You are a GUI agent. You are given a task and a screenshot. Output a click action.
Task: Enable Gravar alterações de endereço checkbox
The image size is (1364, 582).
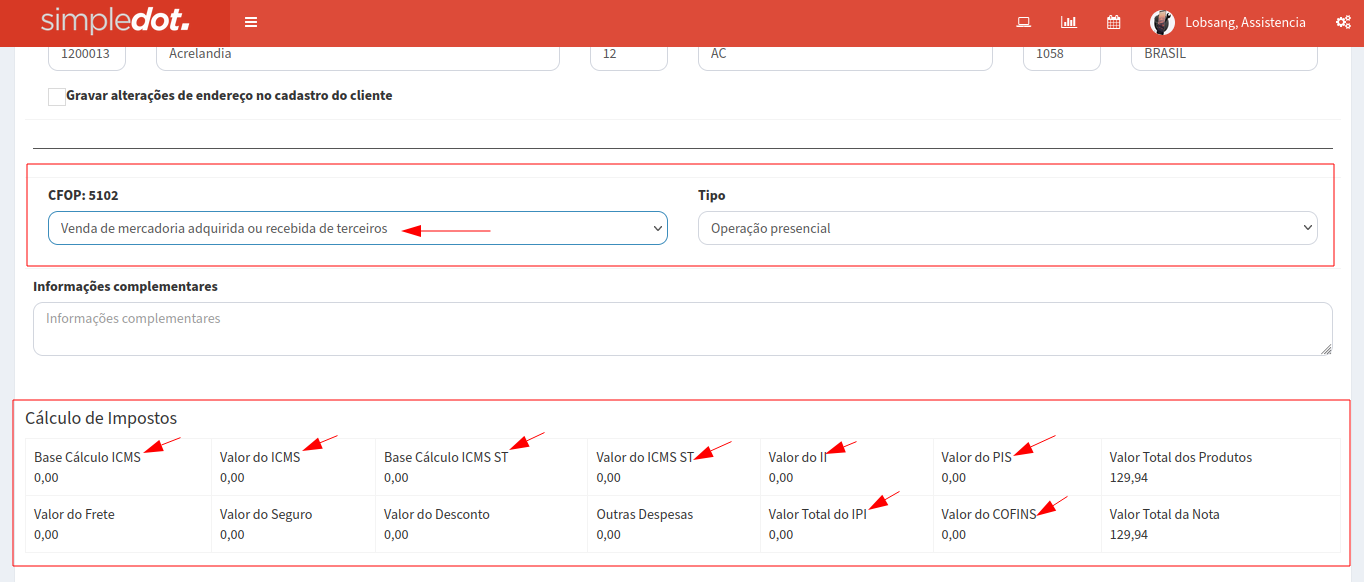coord(57,97)
